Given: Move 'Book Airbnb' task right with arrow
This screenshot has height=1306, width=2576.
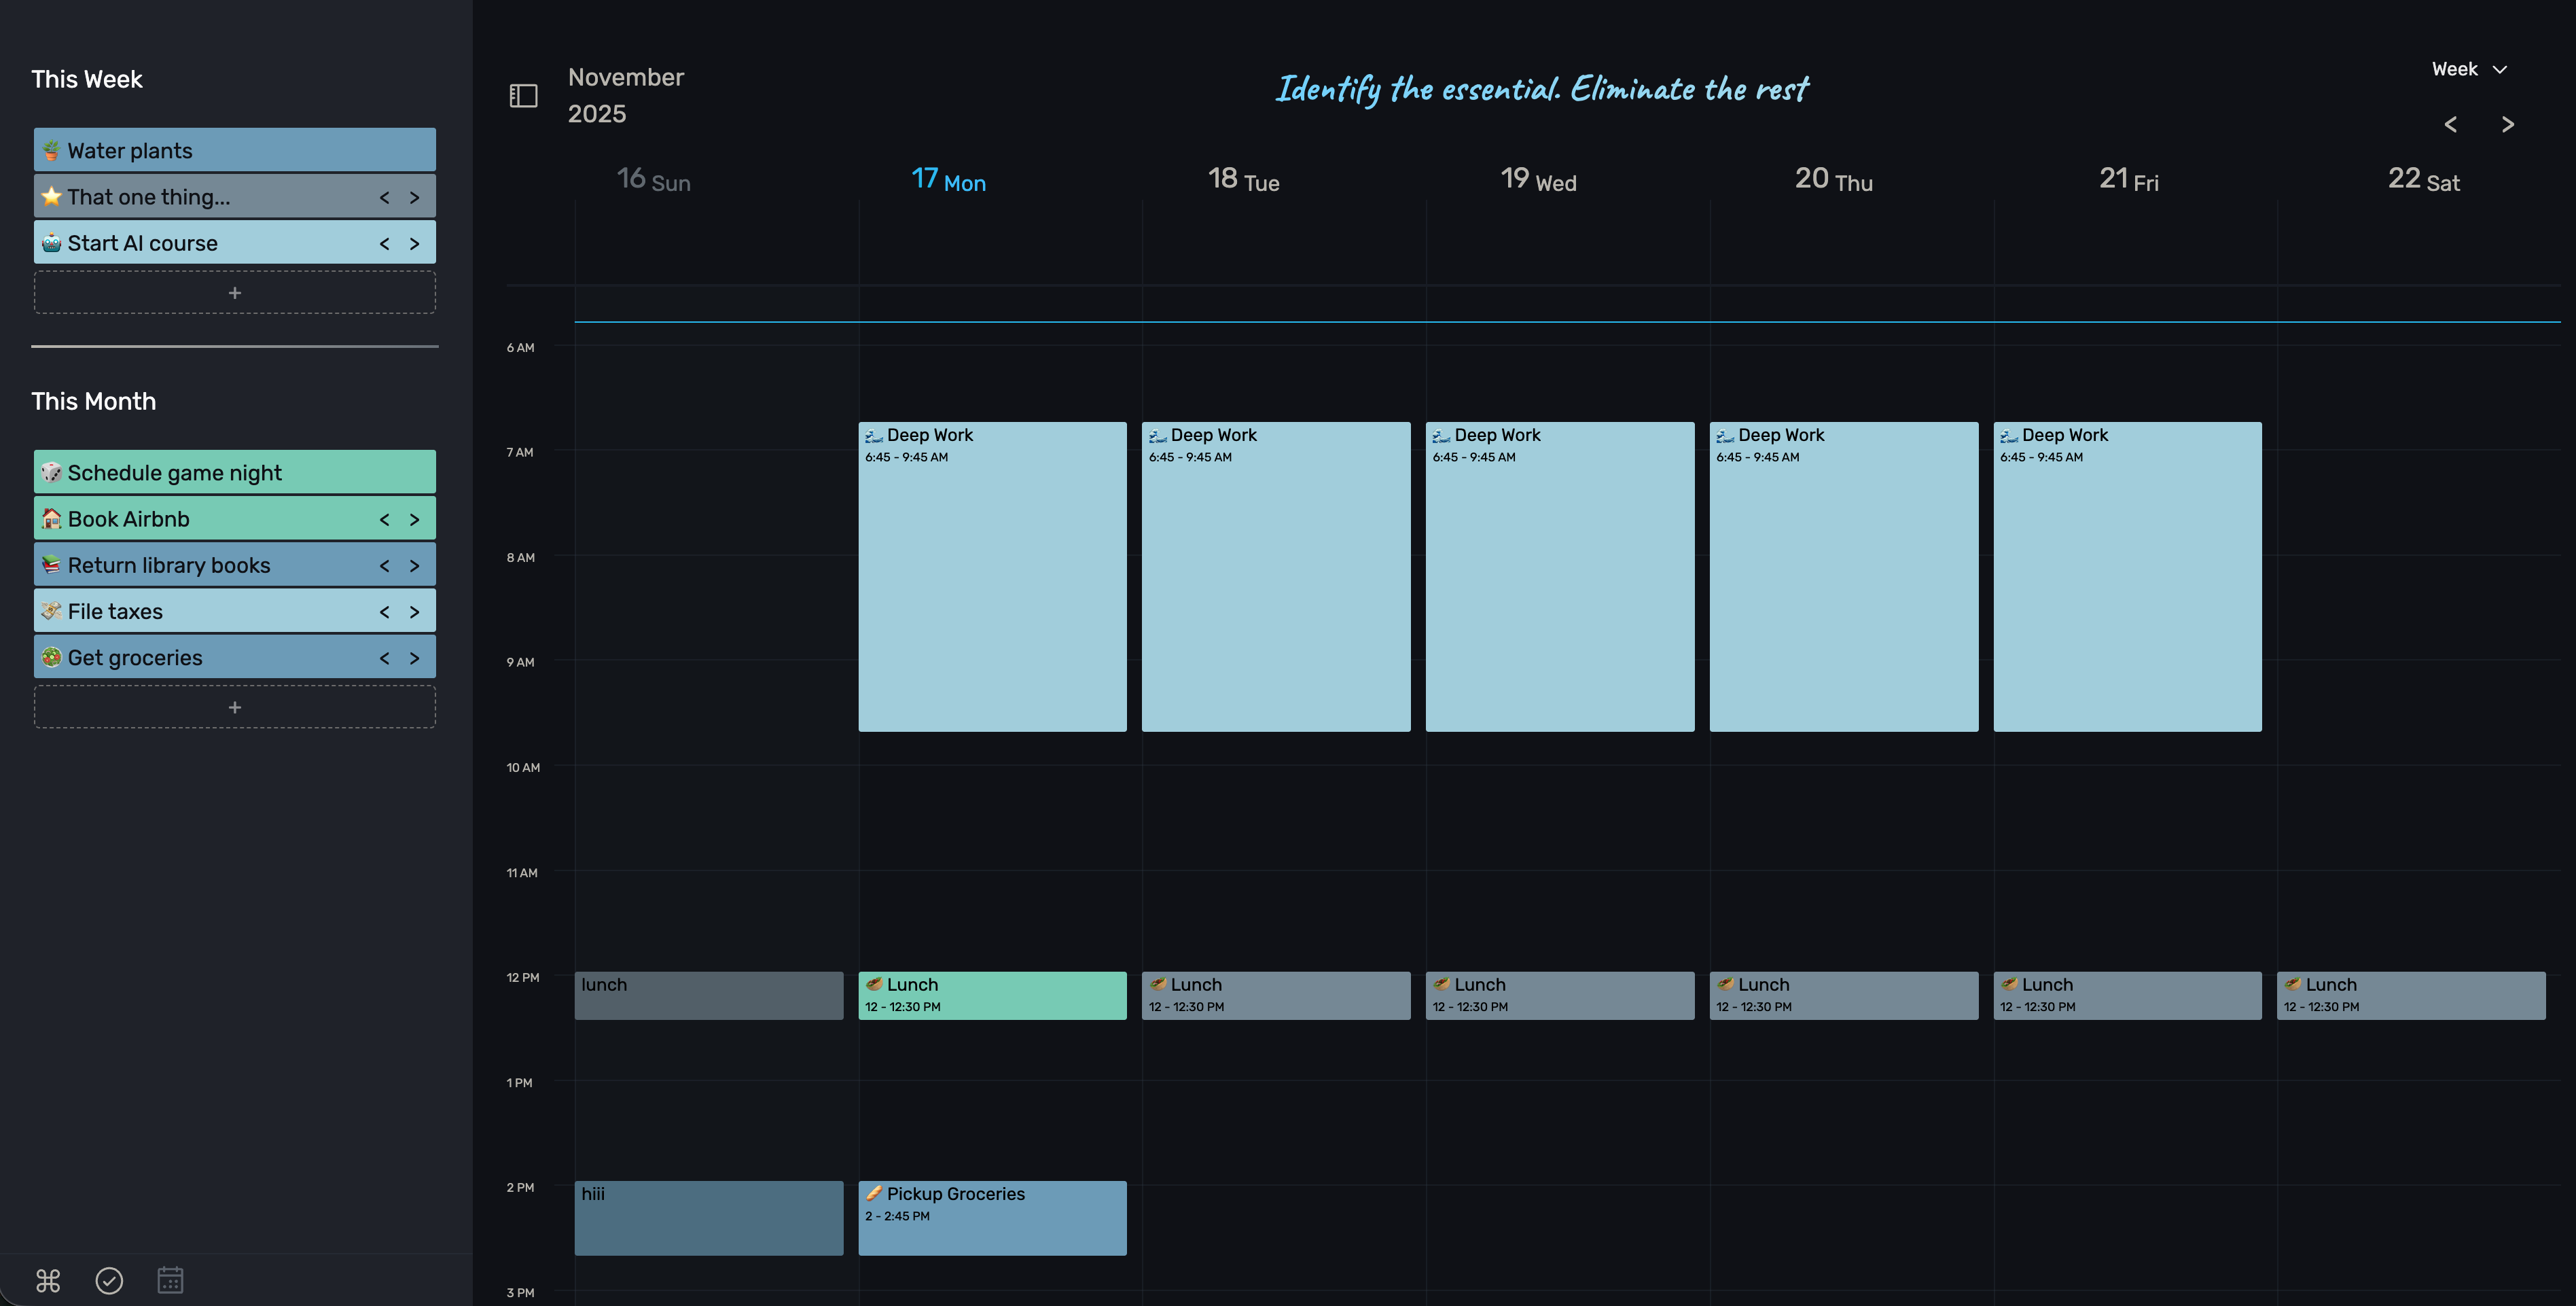Looking at the screenshot, I should (414, 519).
